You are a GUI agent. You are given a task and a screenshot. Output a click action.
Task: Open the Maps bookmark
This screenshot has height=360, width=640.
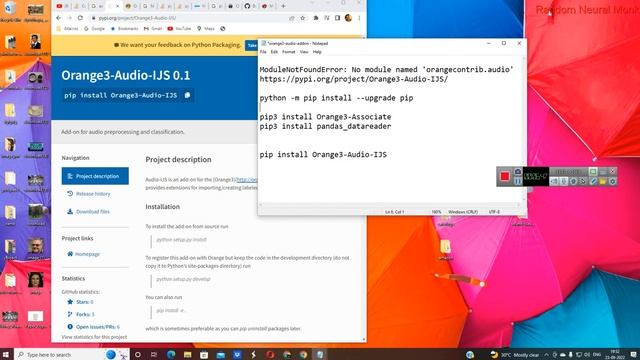(x=206, y=29)
